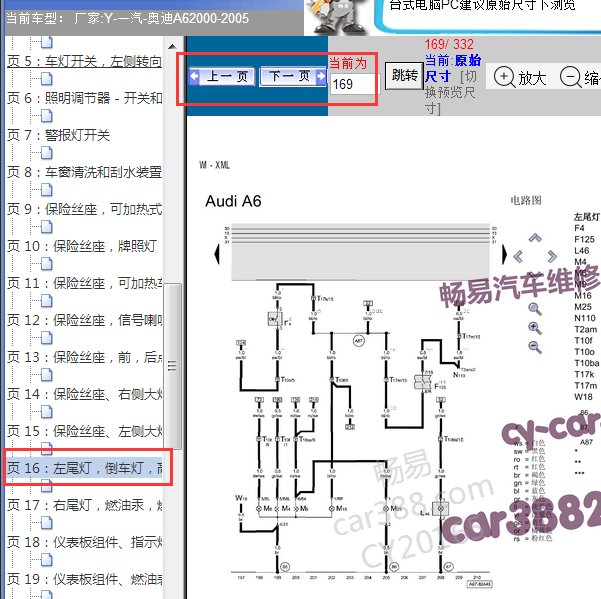Click the 跳转 jump button
This screenshot has height=599, width=601.
[x=404, y=75]
